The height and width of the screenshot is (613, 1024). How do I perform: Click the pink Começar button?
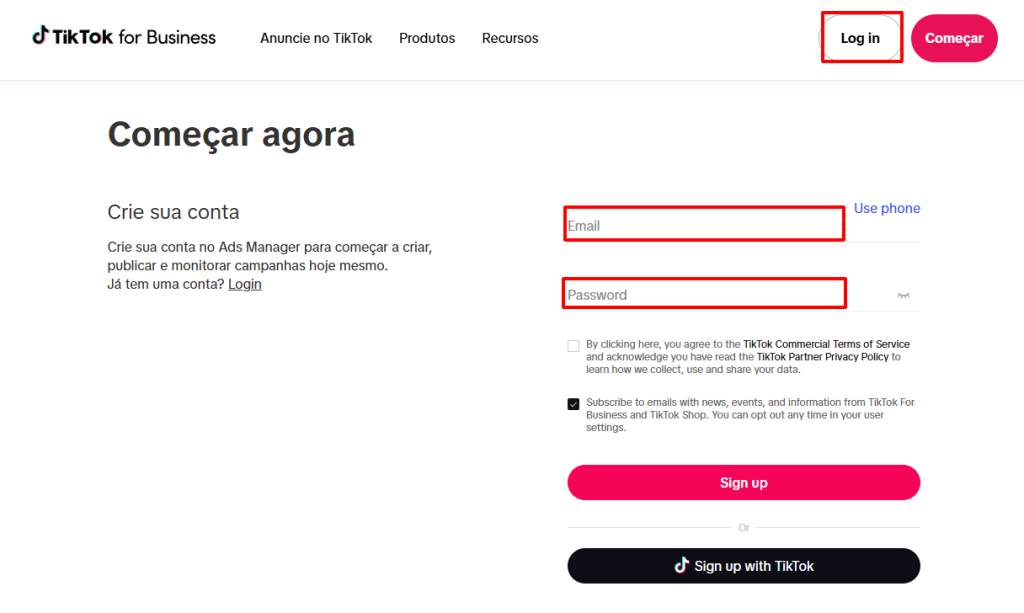(x=954, y=38)
